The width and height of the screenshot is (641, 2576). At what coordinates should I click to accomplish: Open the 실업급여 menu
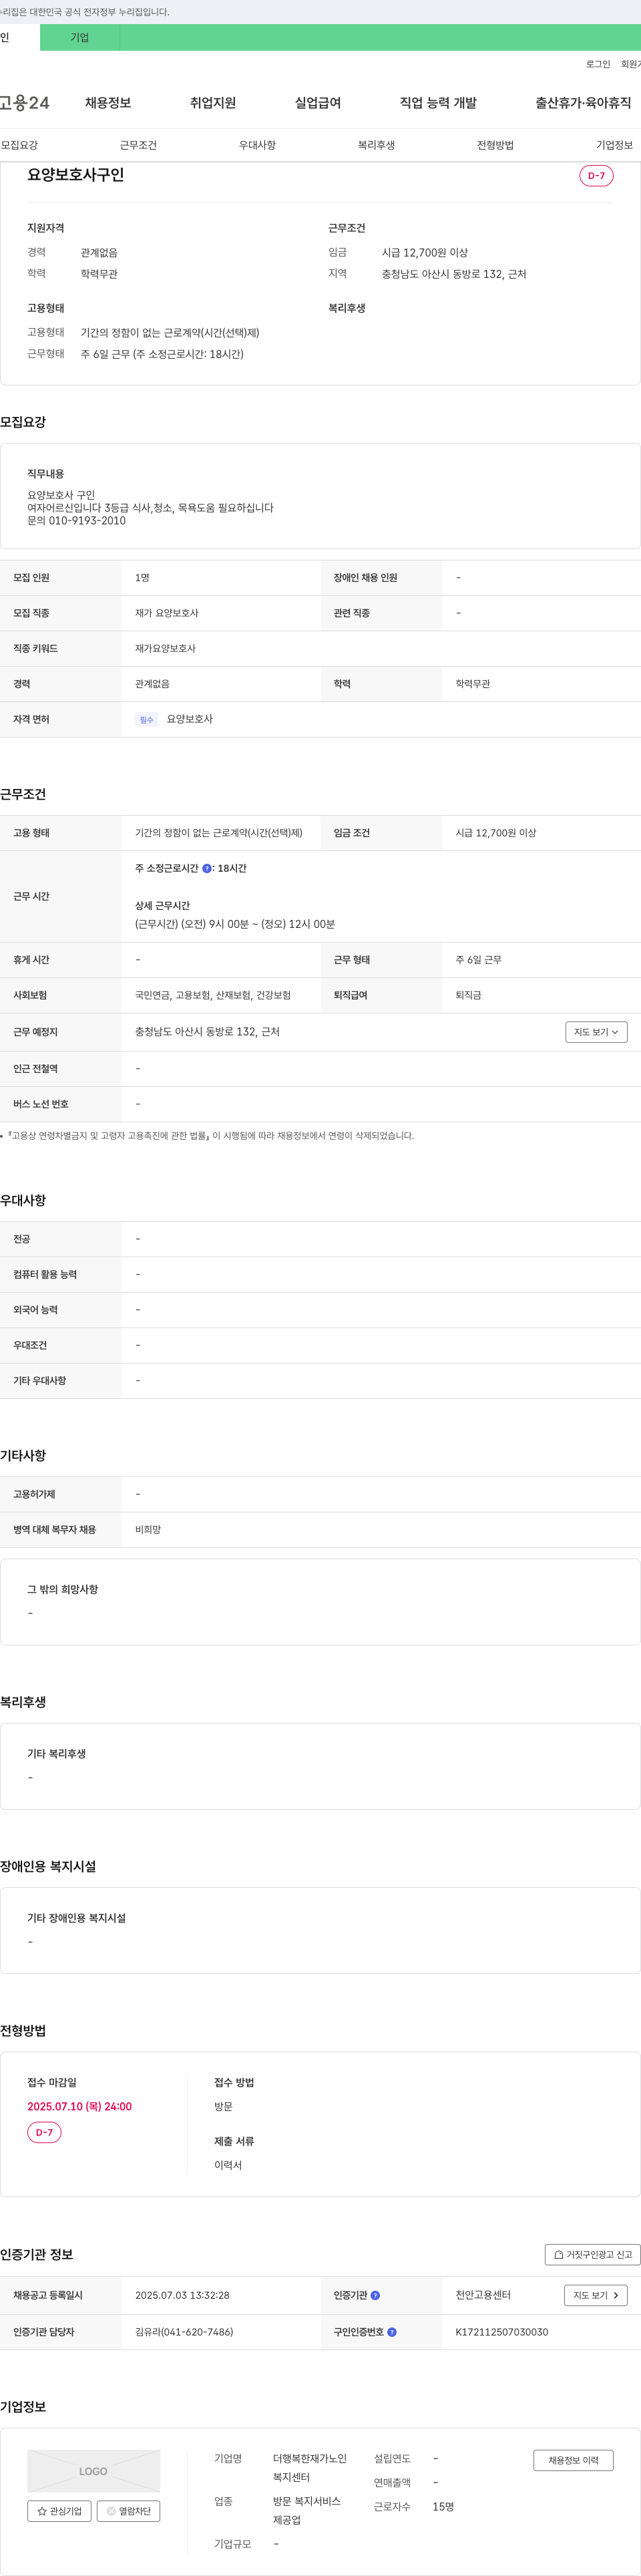coord(318,103)
